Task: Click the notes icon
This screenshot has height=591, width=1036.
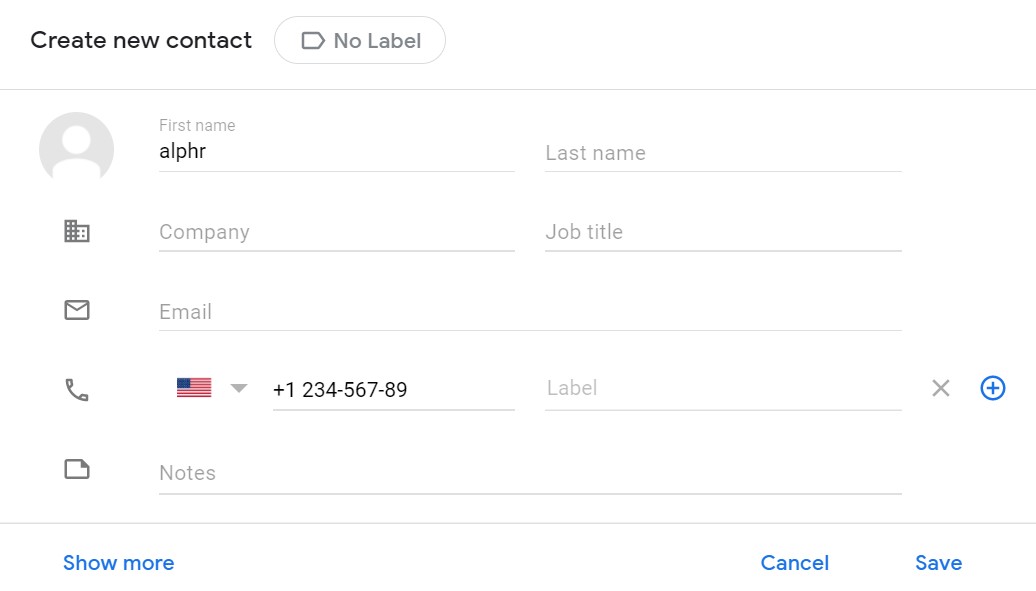Action: point(77,469)
